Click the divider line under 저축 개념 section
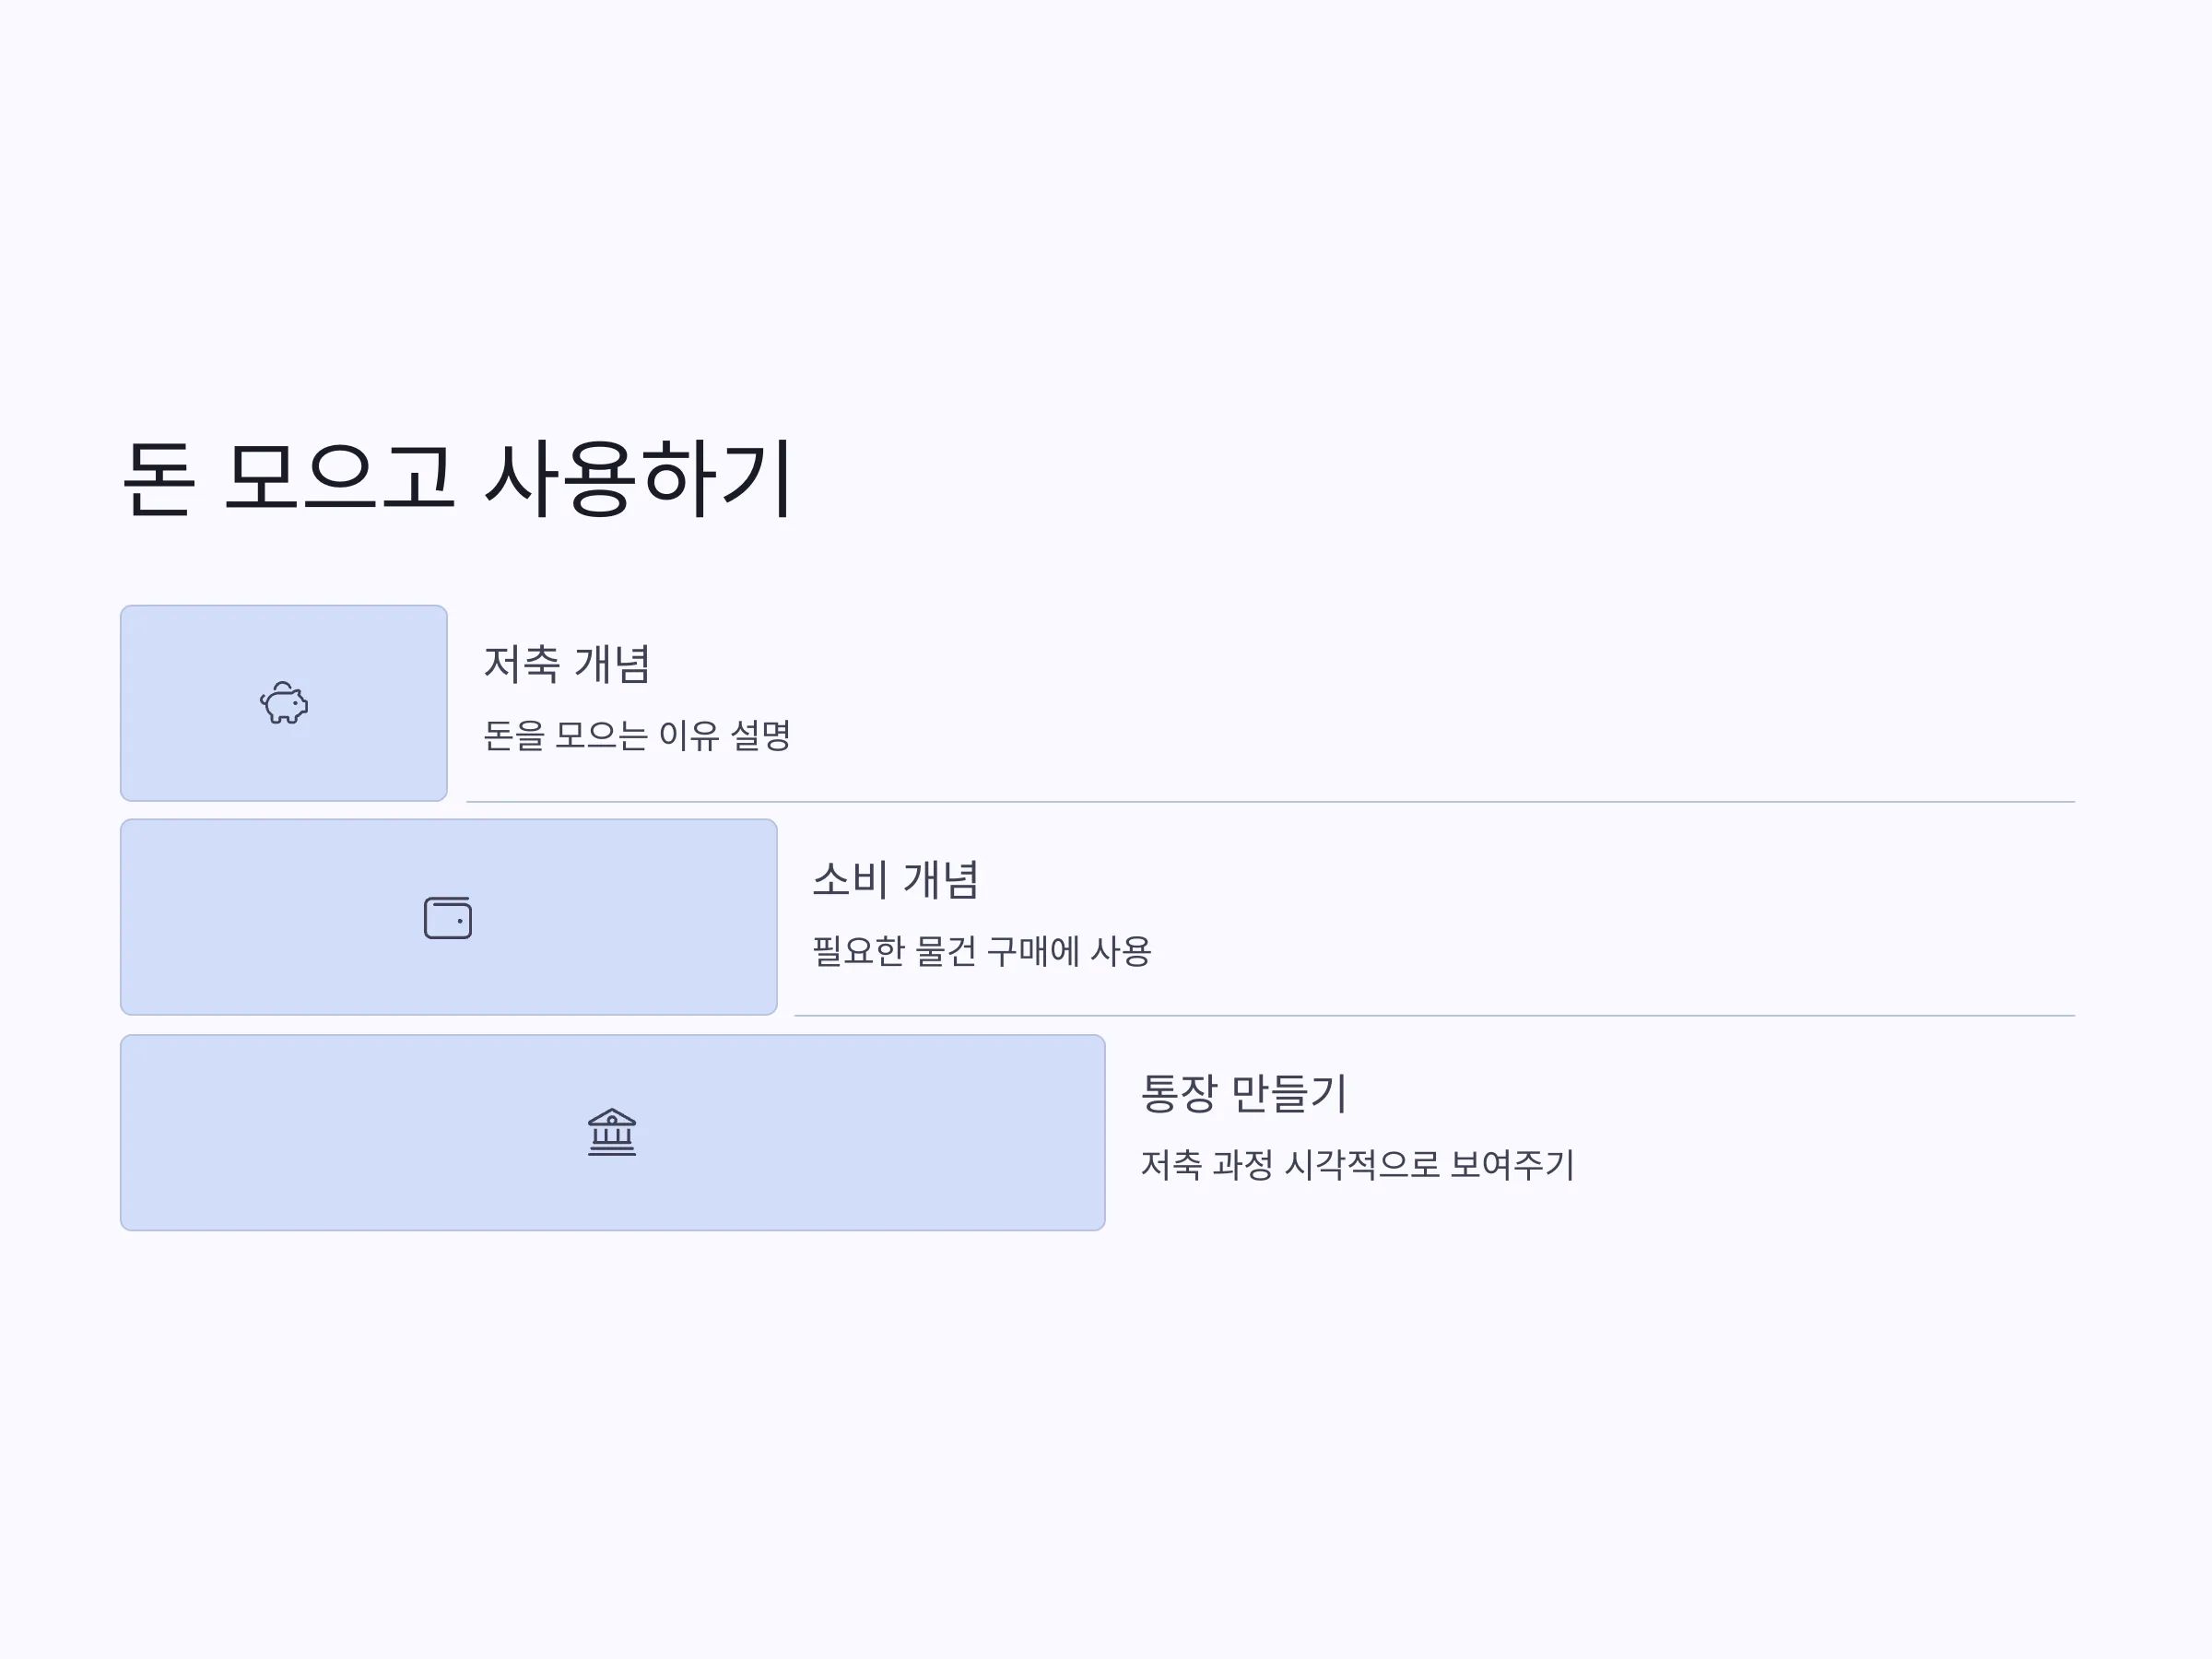Viewport: 2212px width, 1659px height. pos(1270,802)
